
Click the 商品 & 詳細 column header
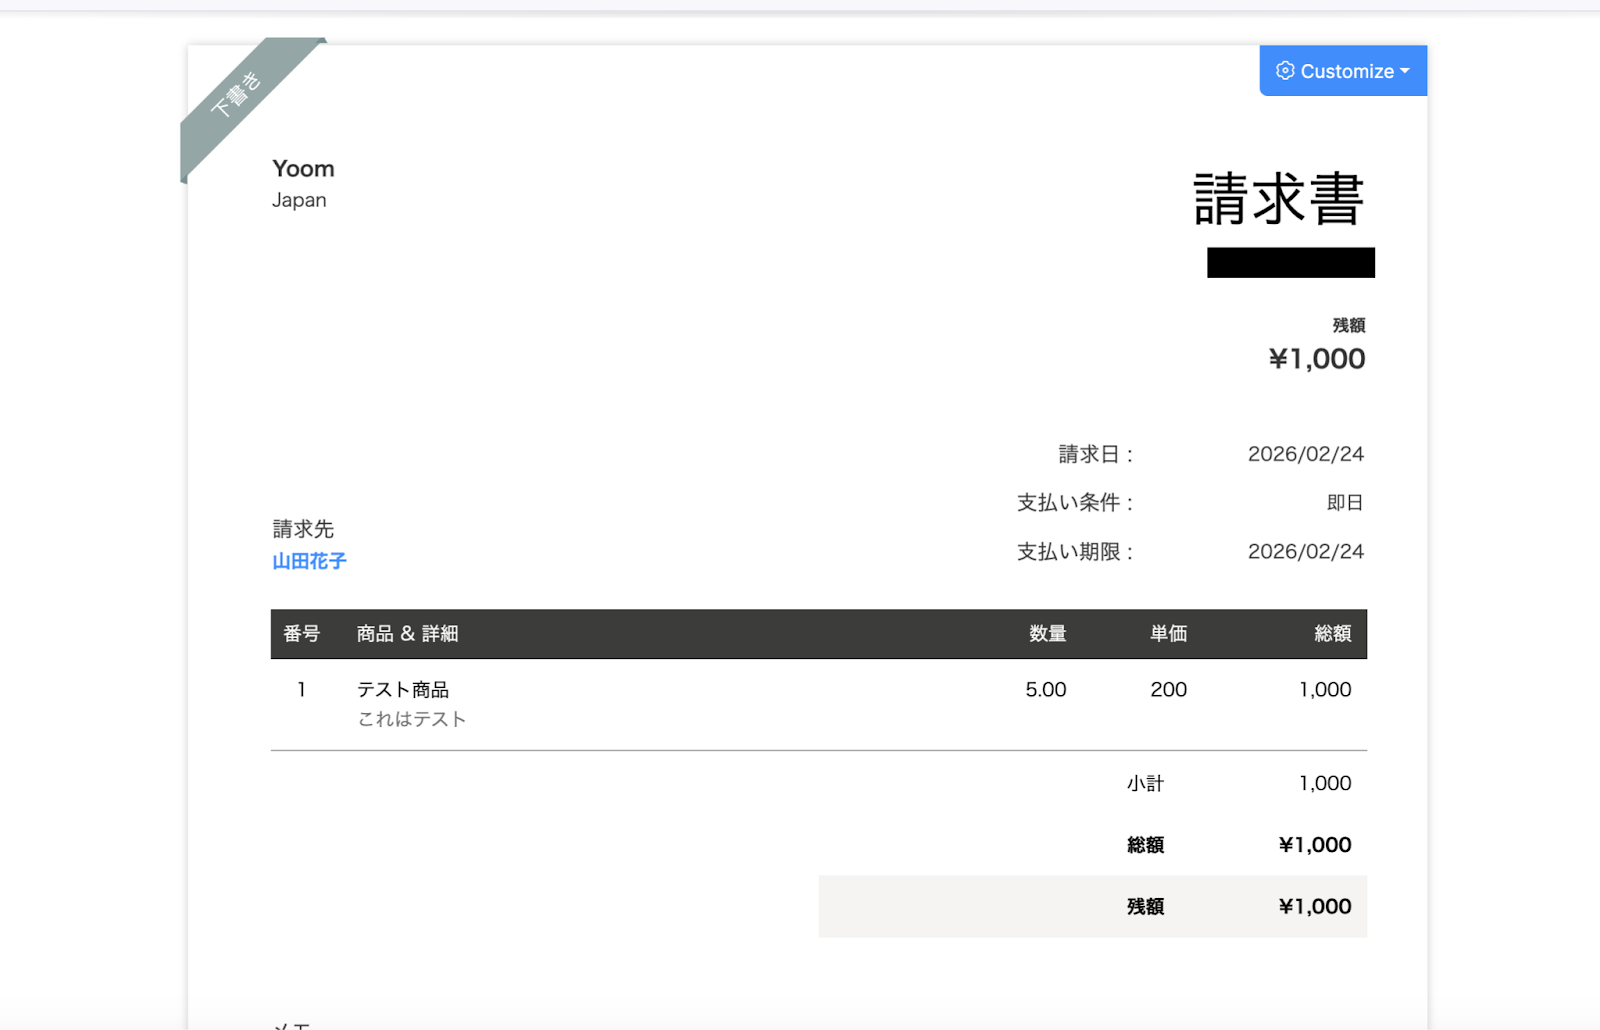click(407, 634)
